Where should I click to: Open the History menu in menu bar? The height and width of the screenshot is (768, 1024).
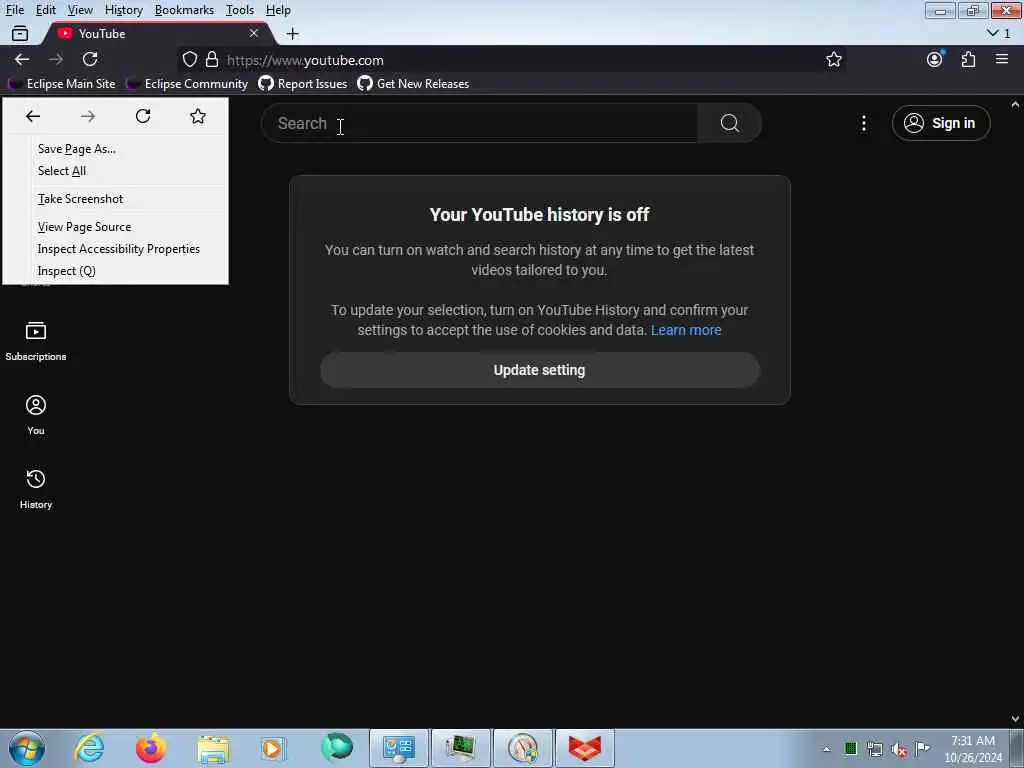point(123,10)
